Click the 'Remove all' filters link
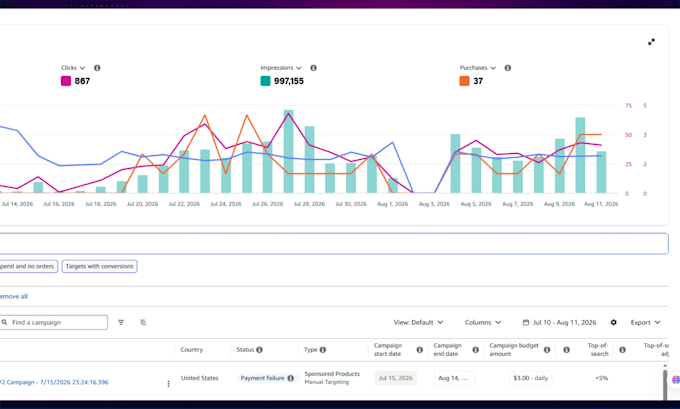 [13, 297]
